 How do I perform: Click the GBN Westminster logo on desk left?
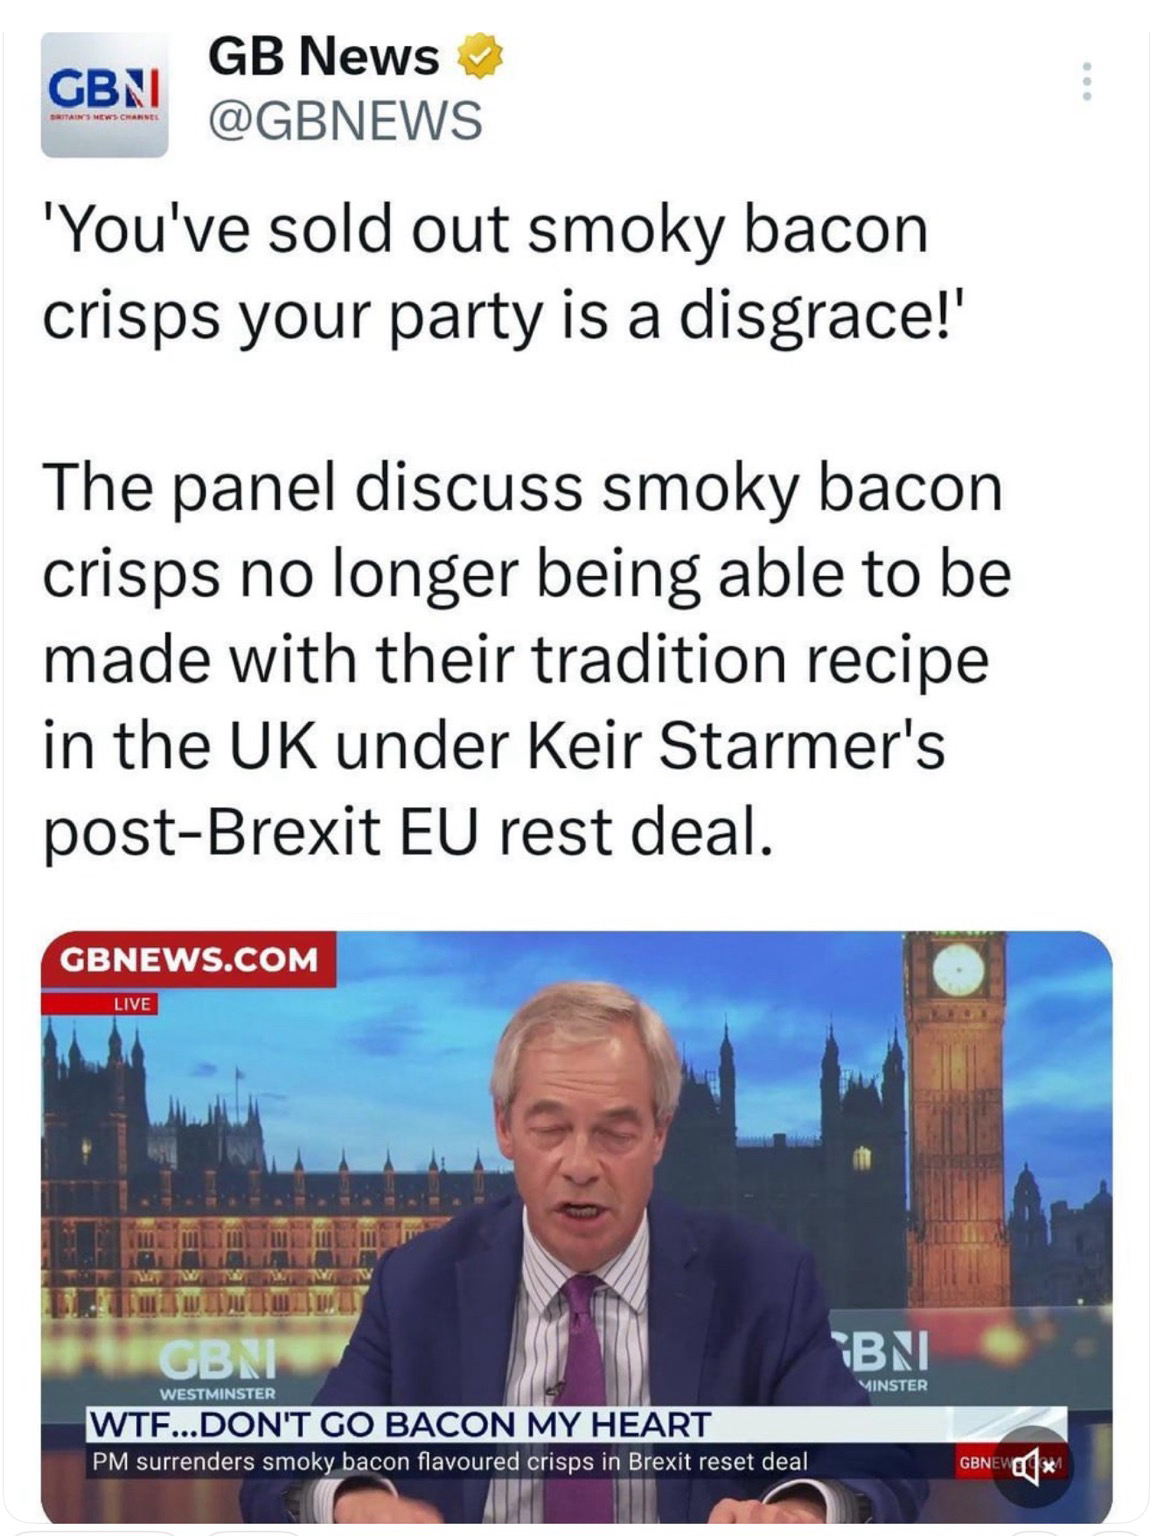point(218,1368)
